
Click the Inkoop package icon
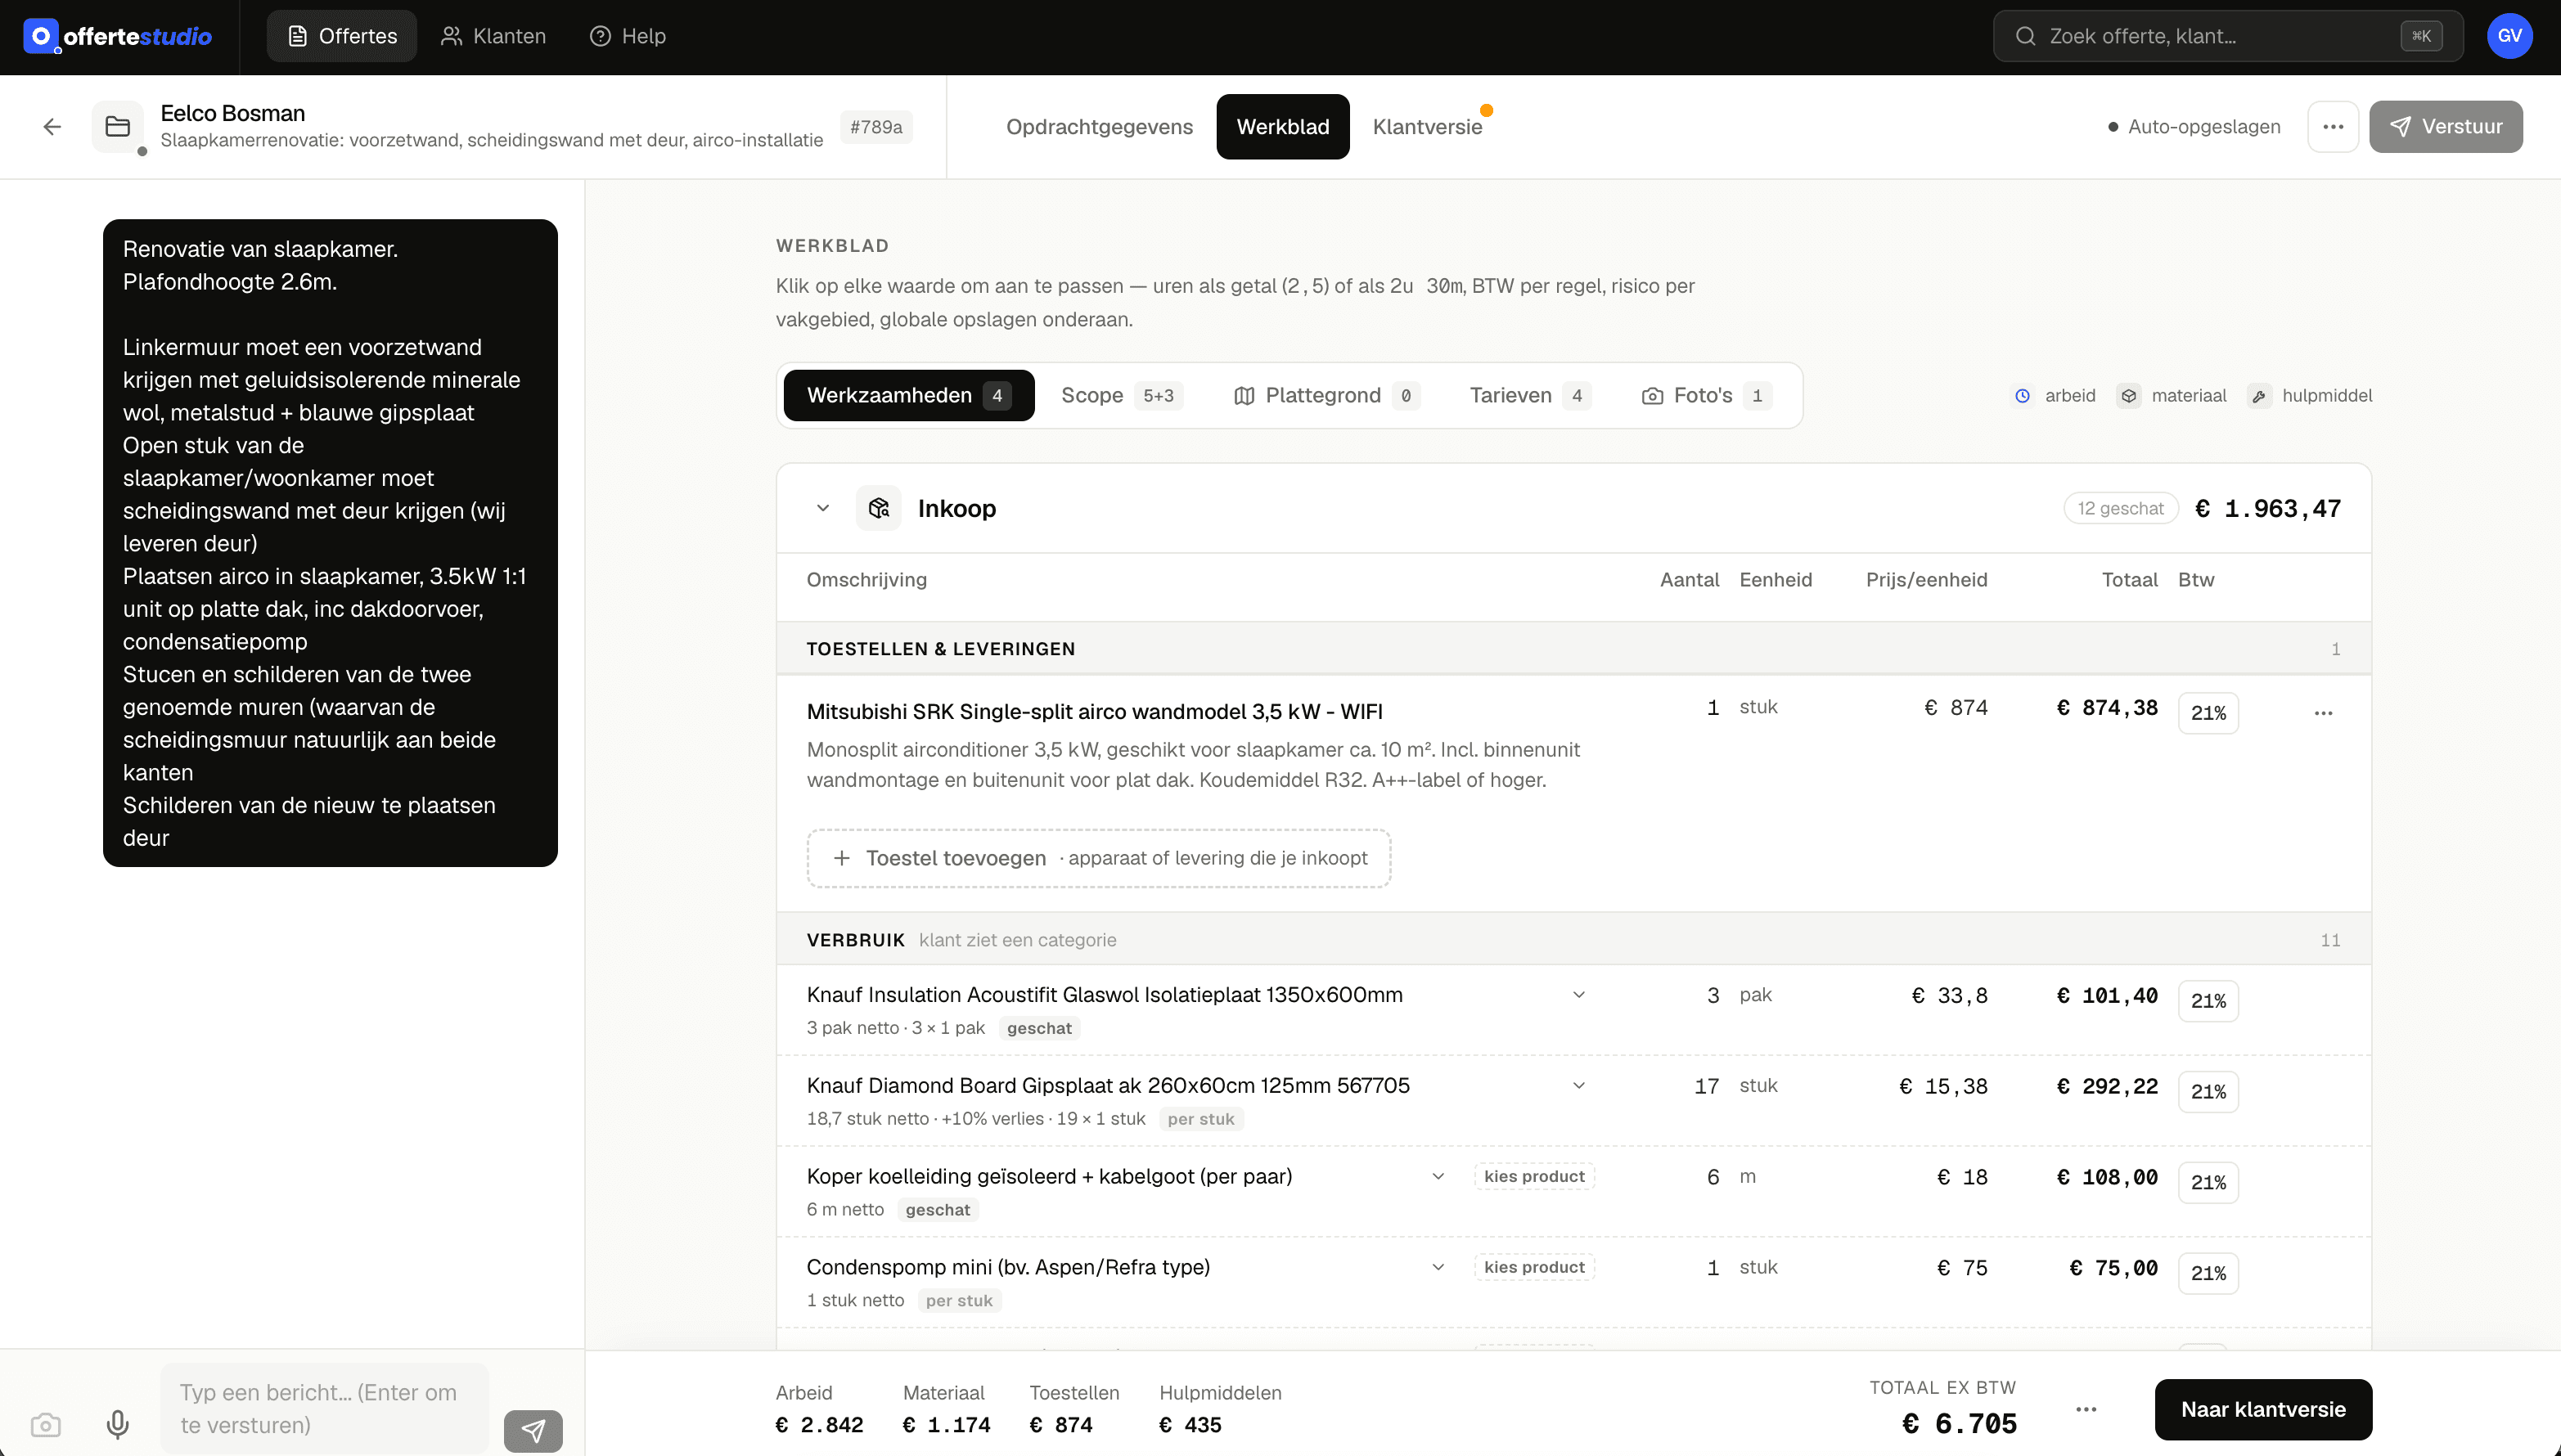[x=879, y=508]
